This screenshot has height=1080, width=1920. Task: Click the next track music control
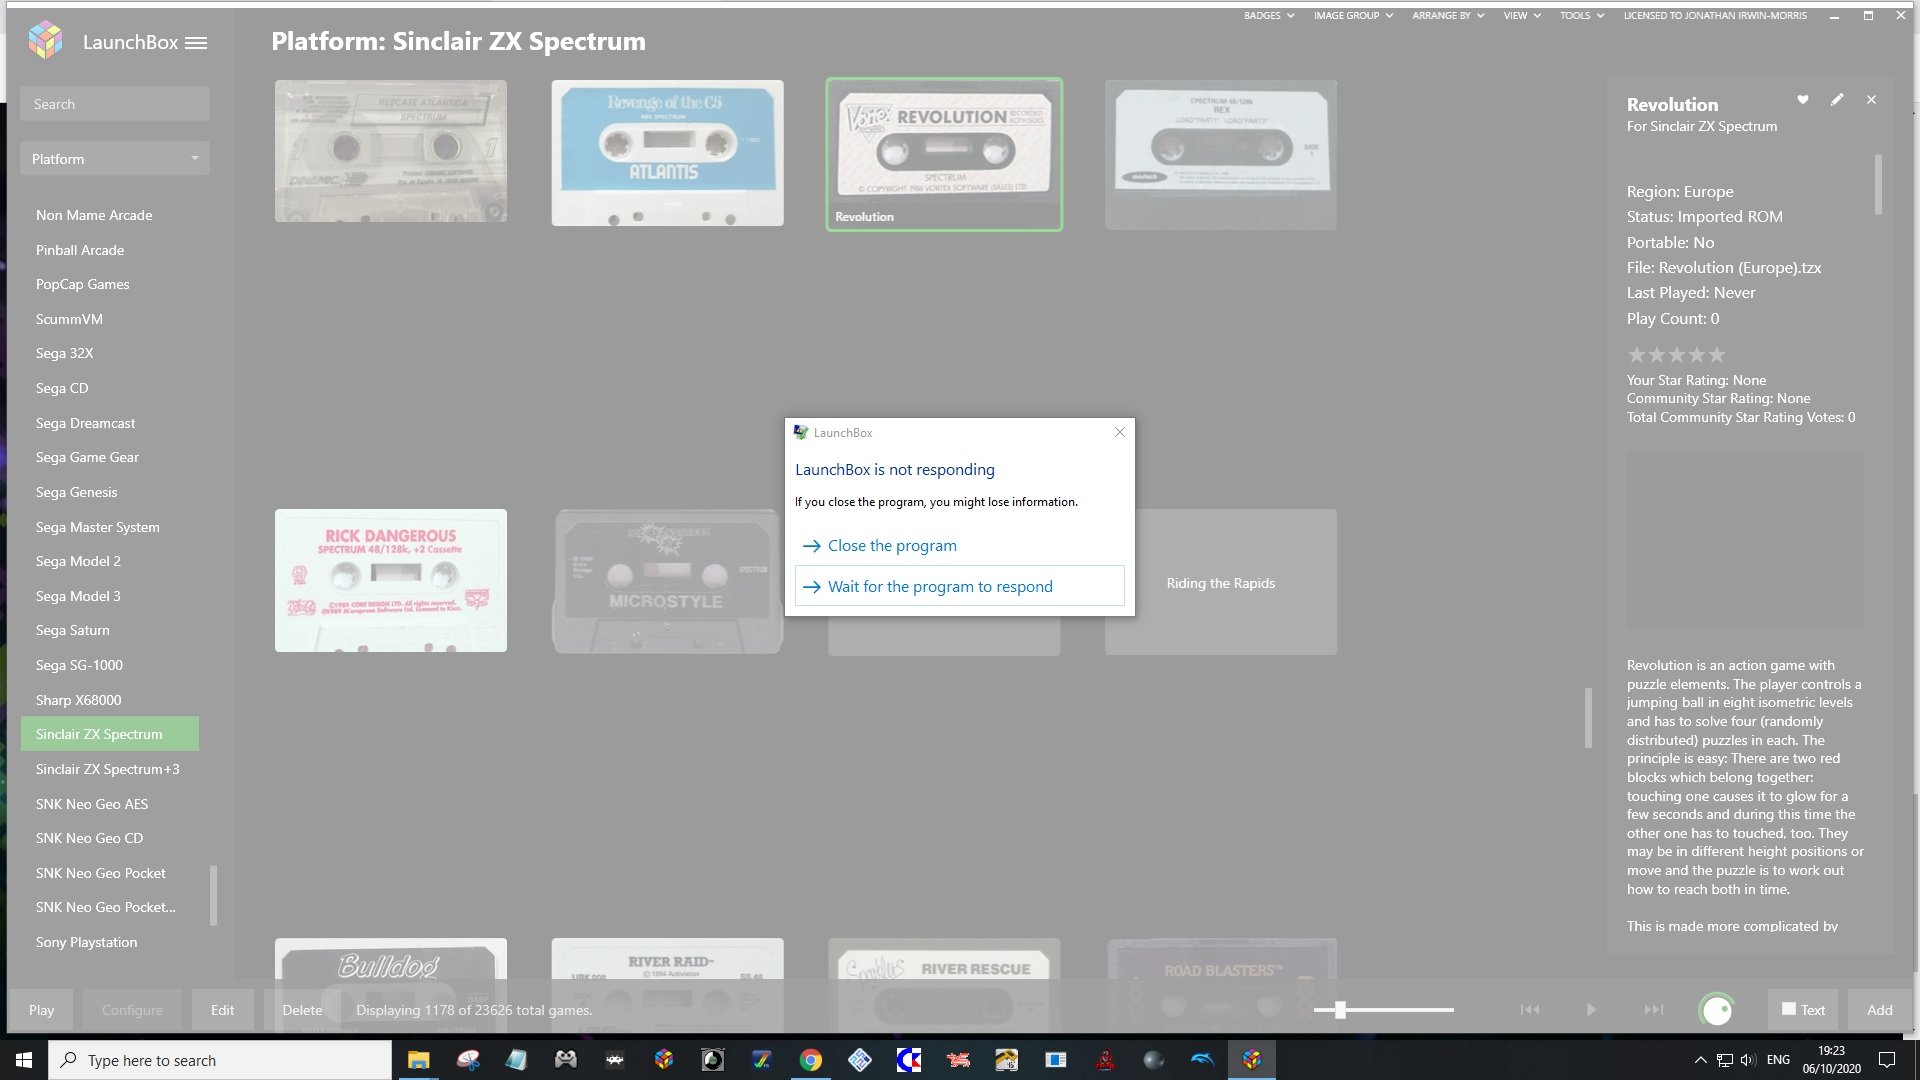click(x=1654, y=1010)
